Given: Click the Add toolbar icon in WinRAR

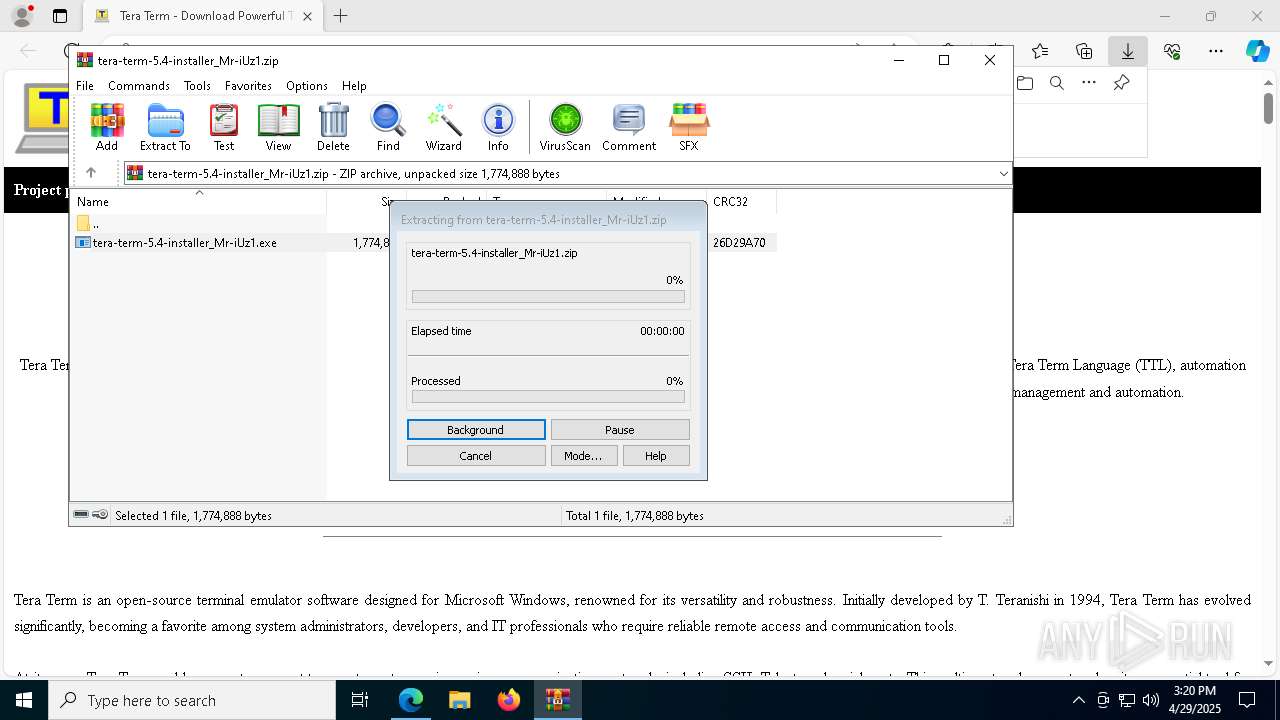Looking at the screenshot, I should tap(107, 127).
